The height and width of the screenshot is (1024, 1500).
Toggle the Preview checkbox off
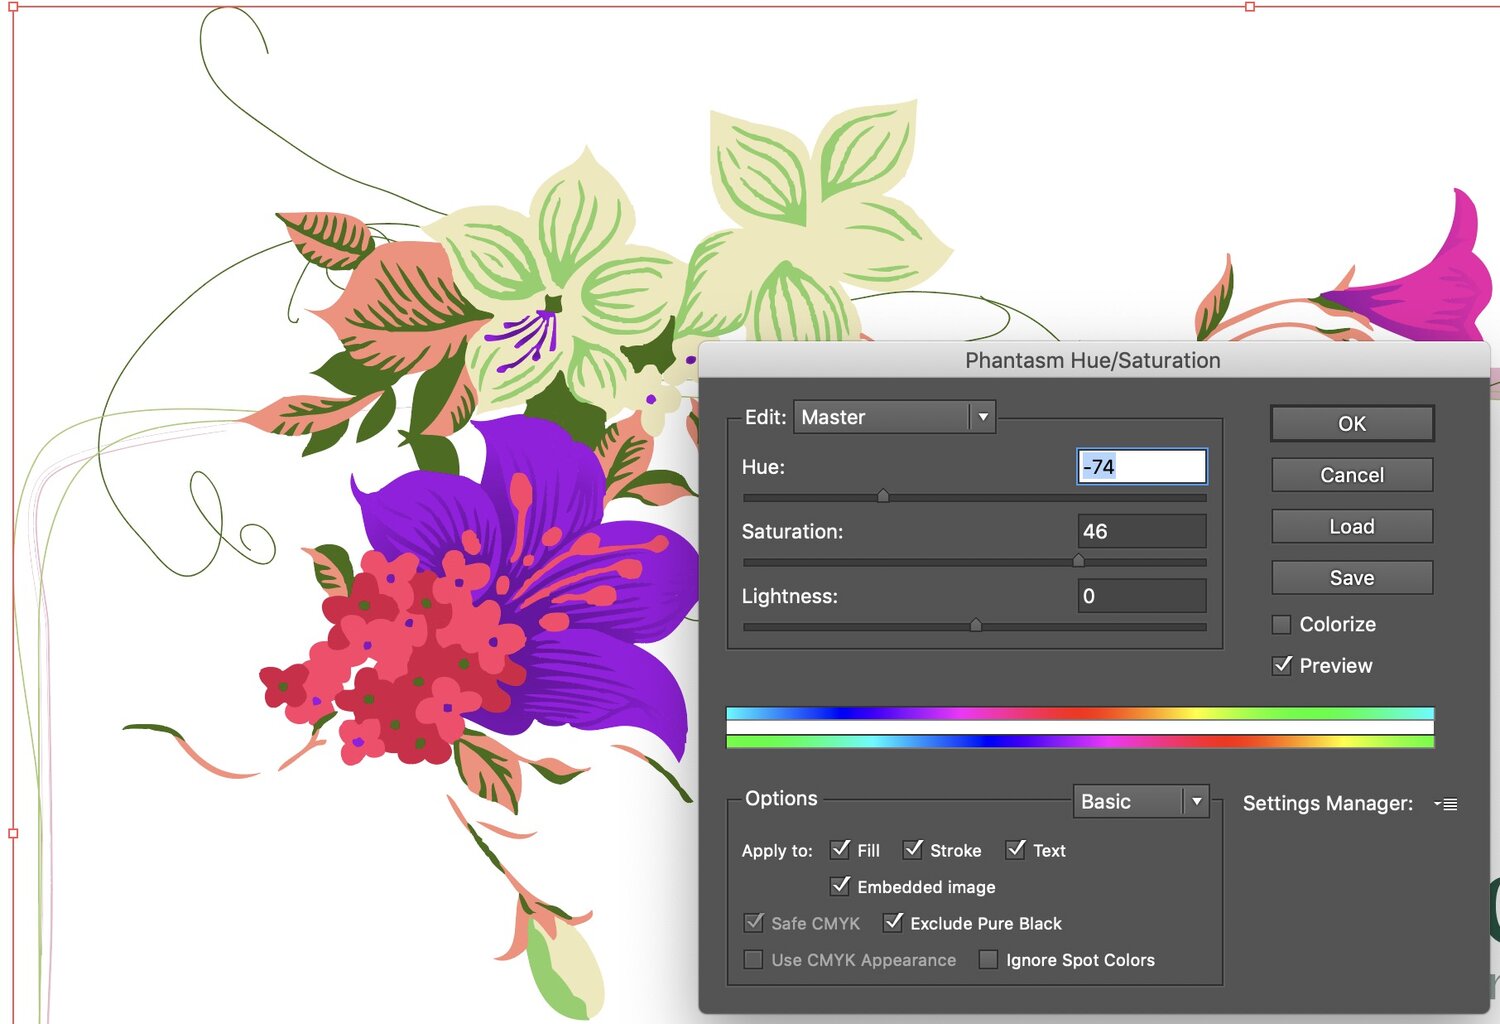[x=1281, y=666]
